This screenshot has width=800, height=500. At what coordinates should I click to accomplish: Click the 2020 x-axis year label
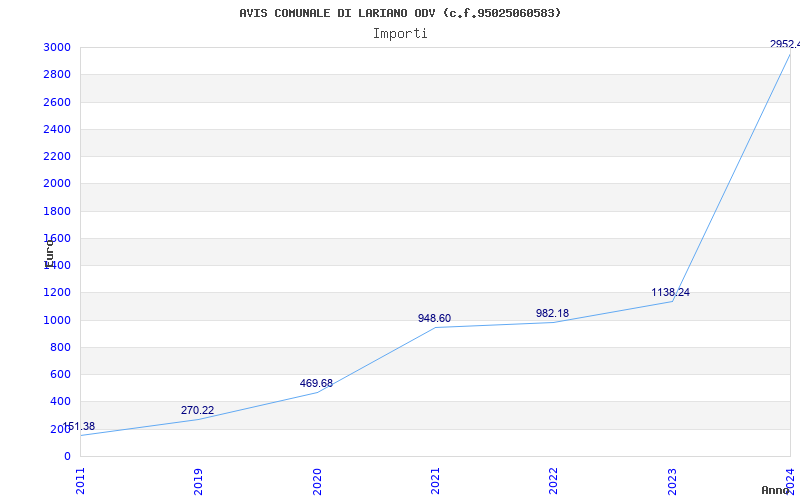click(317, 481)
